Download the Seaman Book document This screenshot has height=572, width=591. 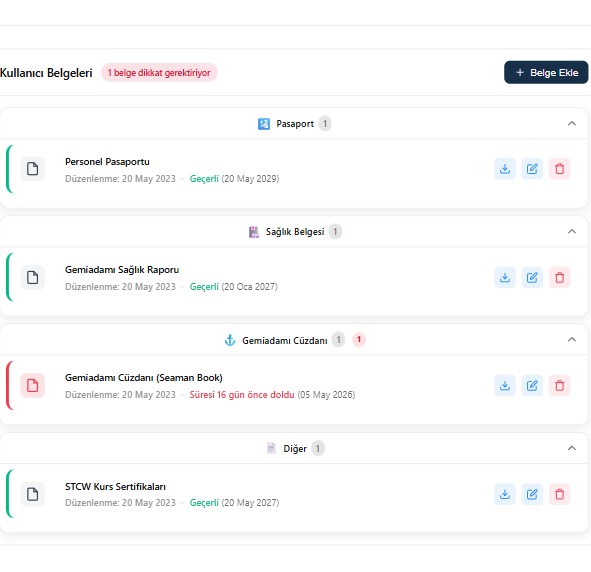pyautogui.click(x=505, y=385)
